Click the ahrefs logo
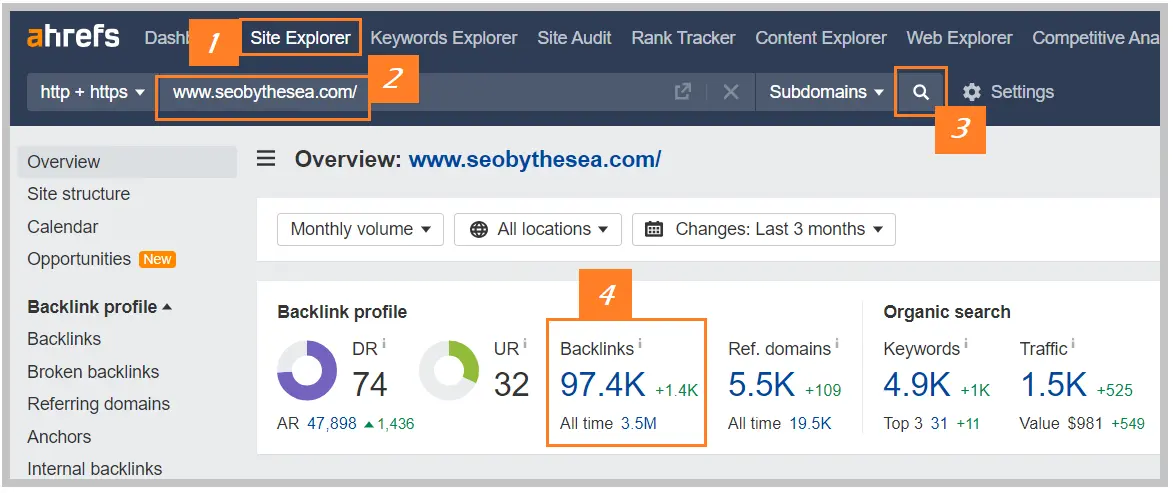 click(73, 37)
